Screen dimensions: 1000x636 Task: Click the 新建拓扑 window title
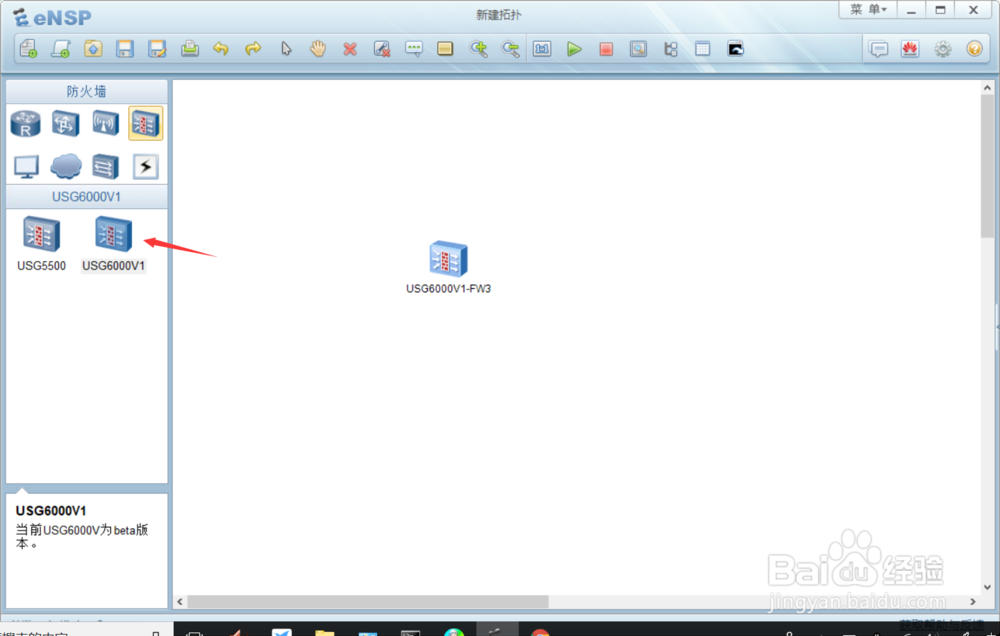click(x=499, y=14)
